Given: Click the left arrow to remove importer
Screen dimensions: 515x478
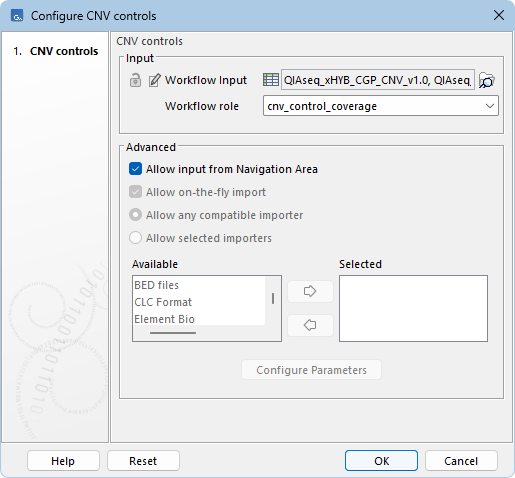Looking at the screenshot, I should pos(310,325).
